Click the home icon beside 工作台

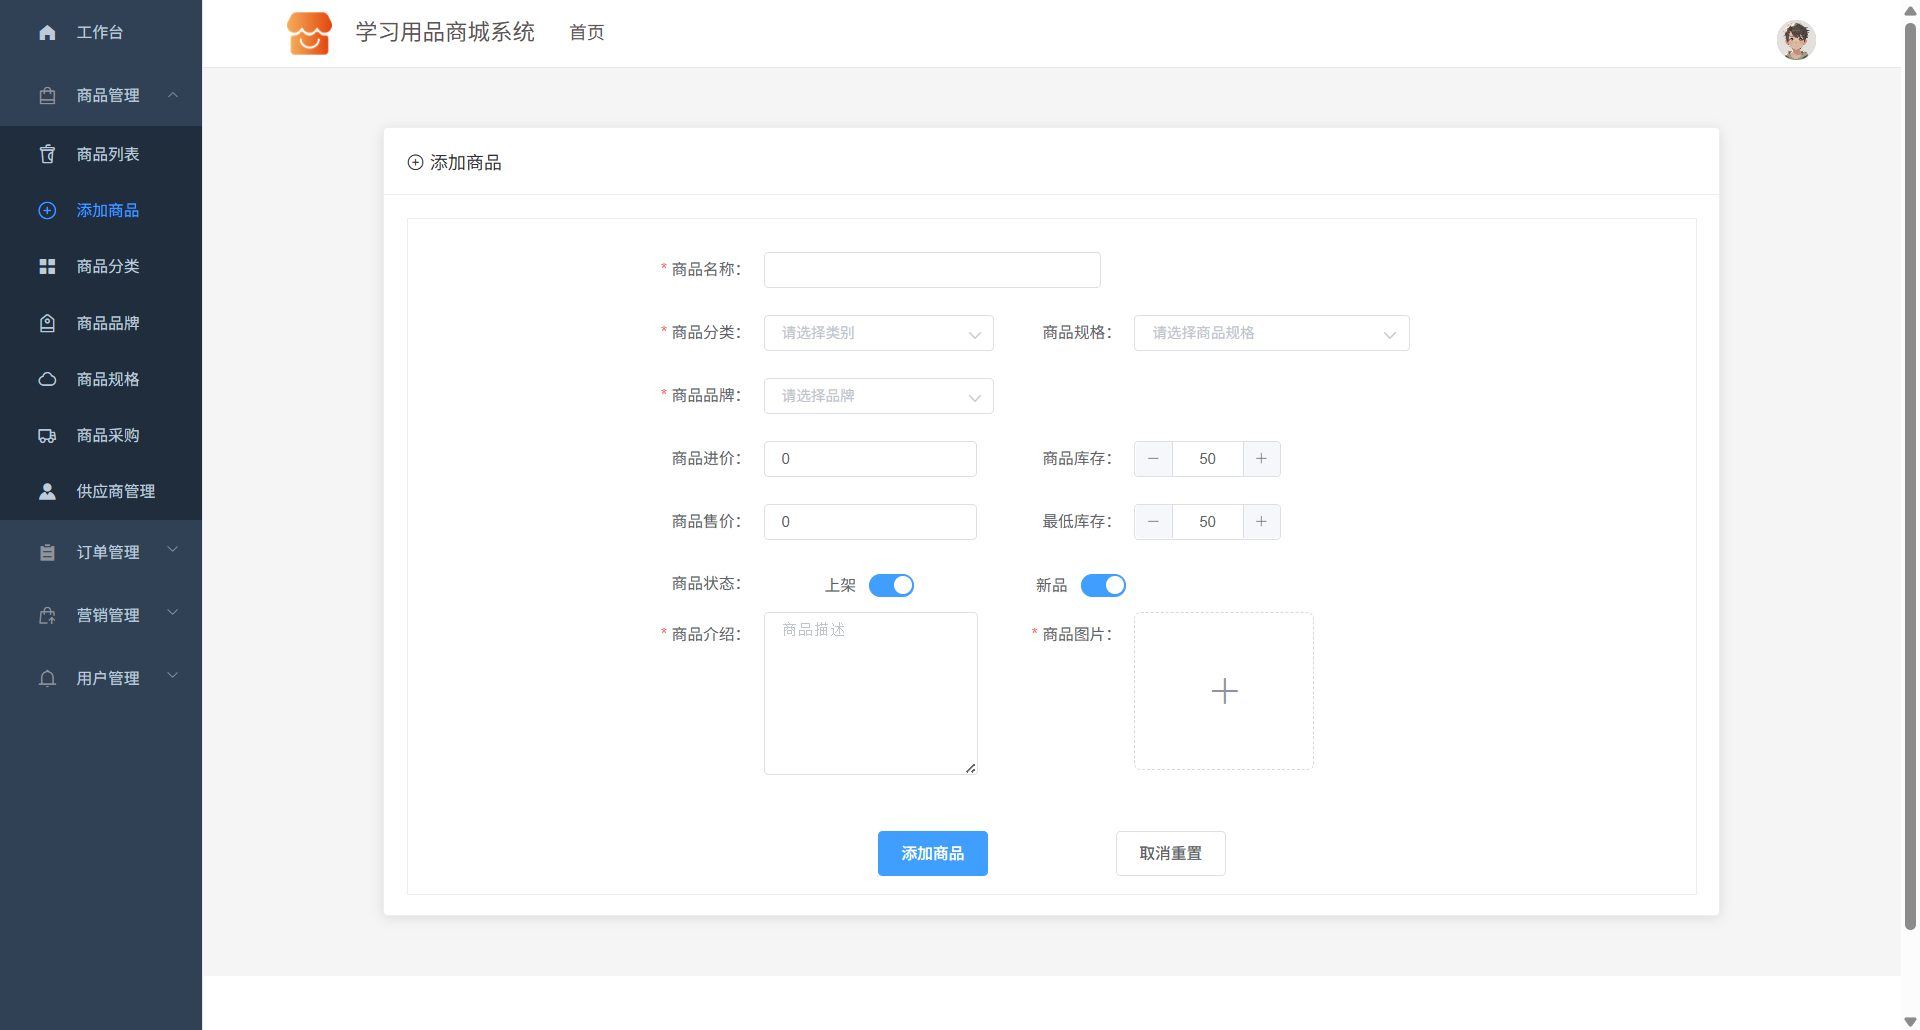pyautogui.click(x=47, y=33)
